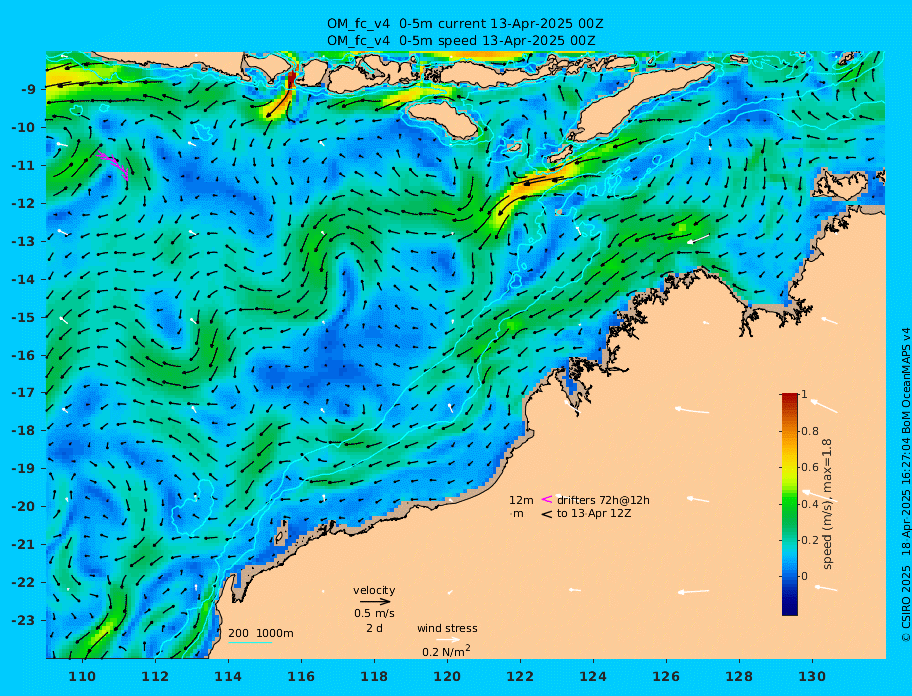Click the 'wind stress' legend label
The width and height of the screenshot is (912, 696).
(x=447, y=628)
